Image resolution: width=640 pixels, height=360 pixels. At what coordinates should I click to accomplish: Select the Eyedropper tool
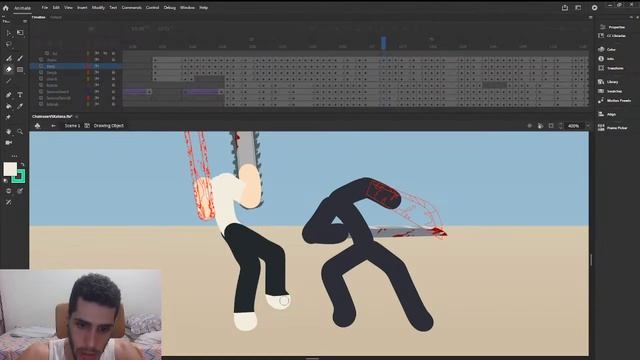click(20, 106)
